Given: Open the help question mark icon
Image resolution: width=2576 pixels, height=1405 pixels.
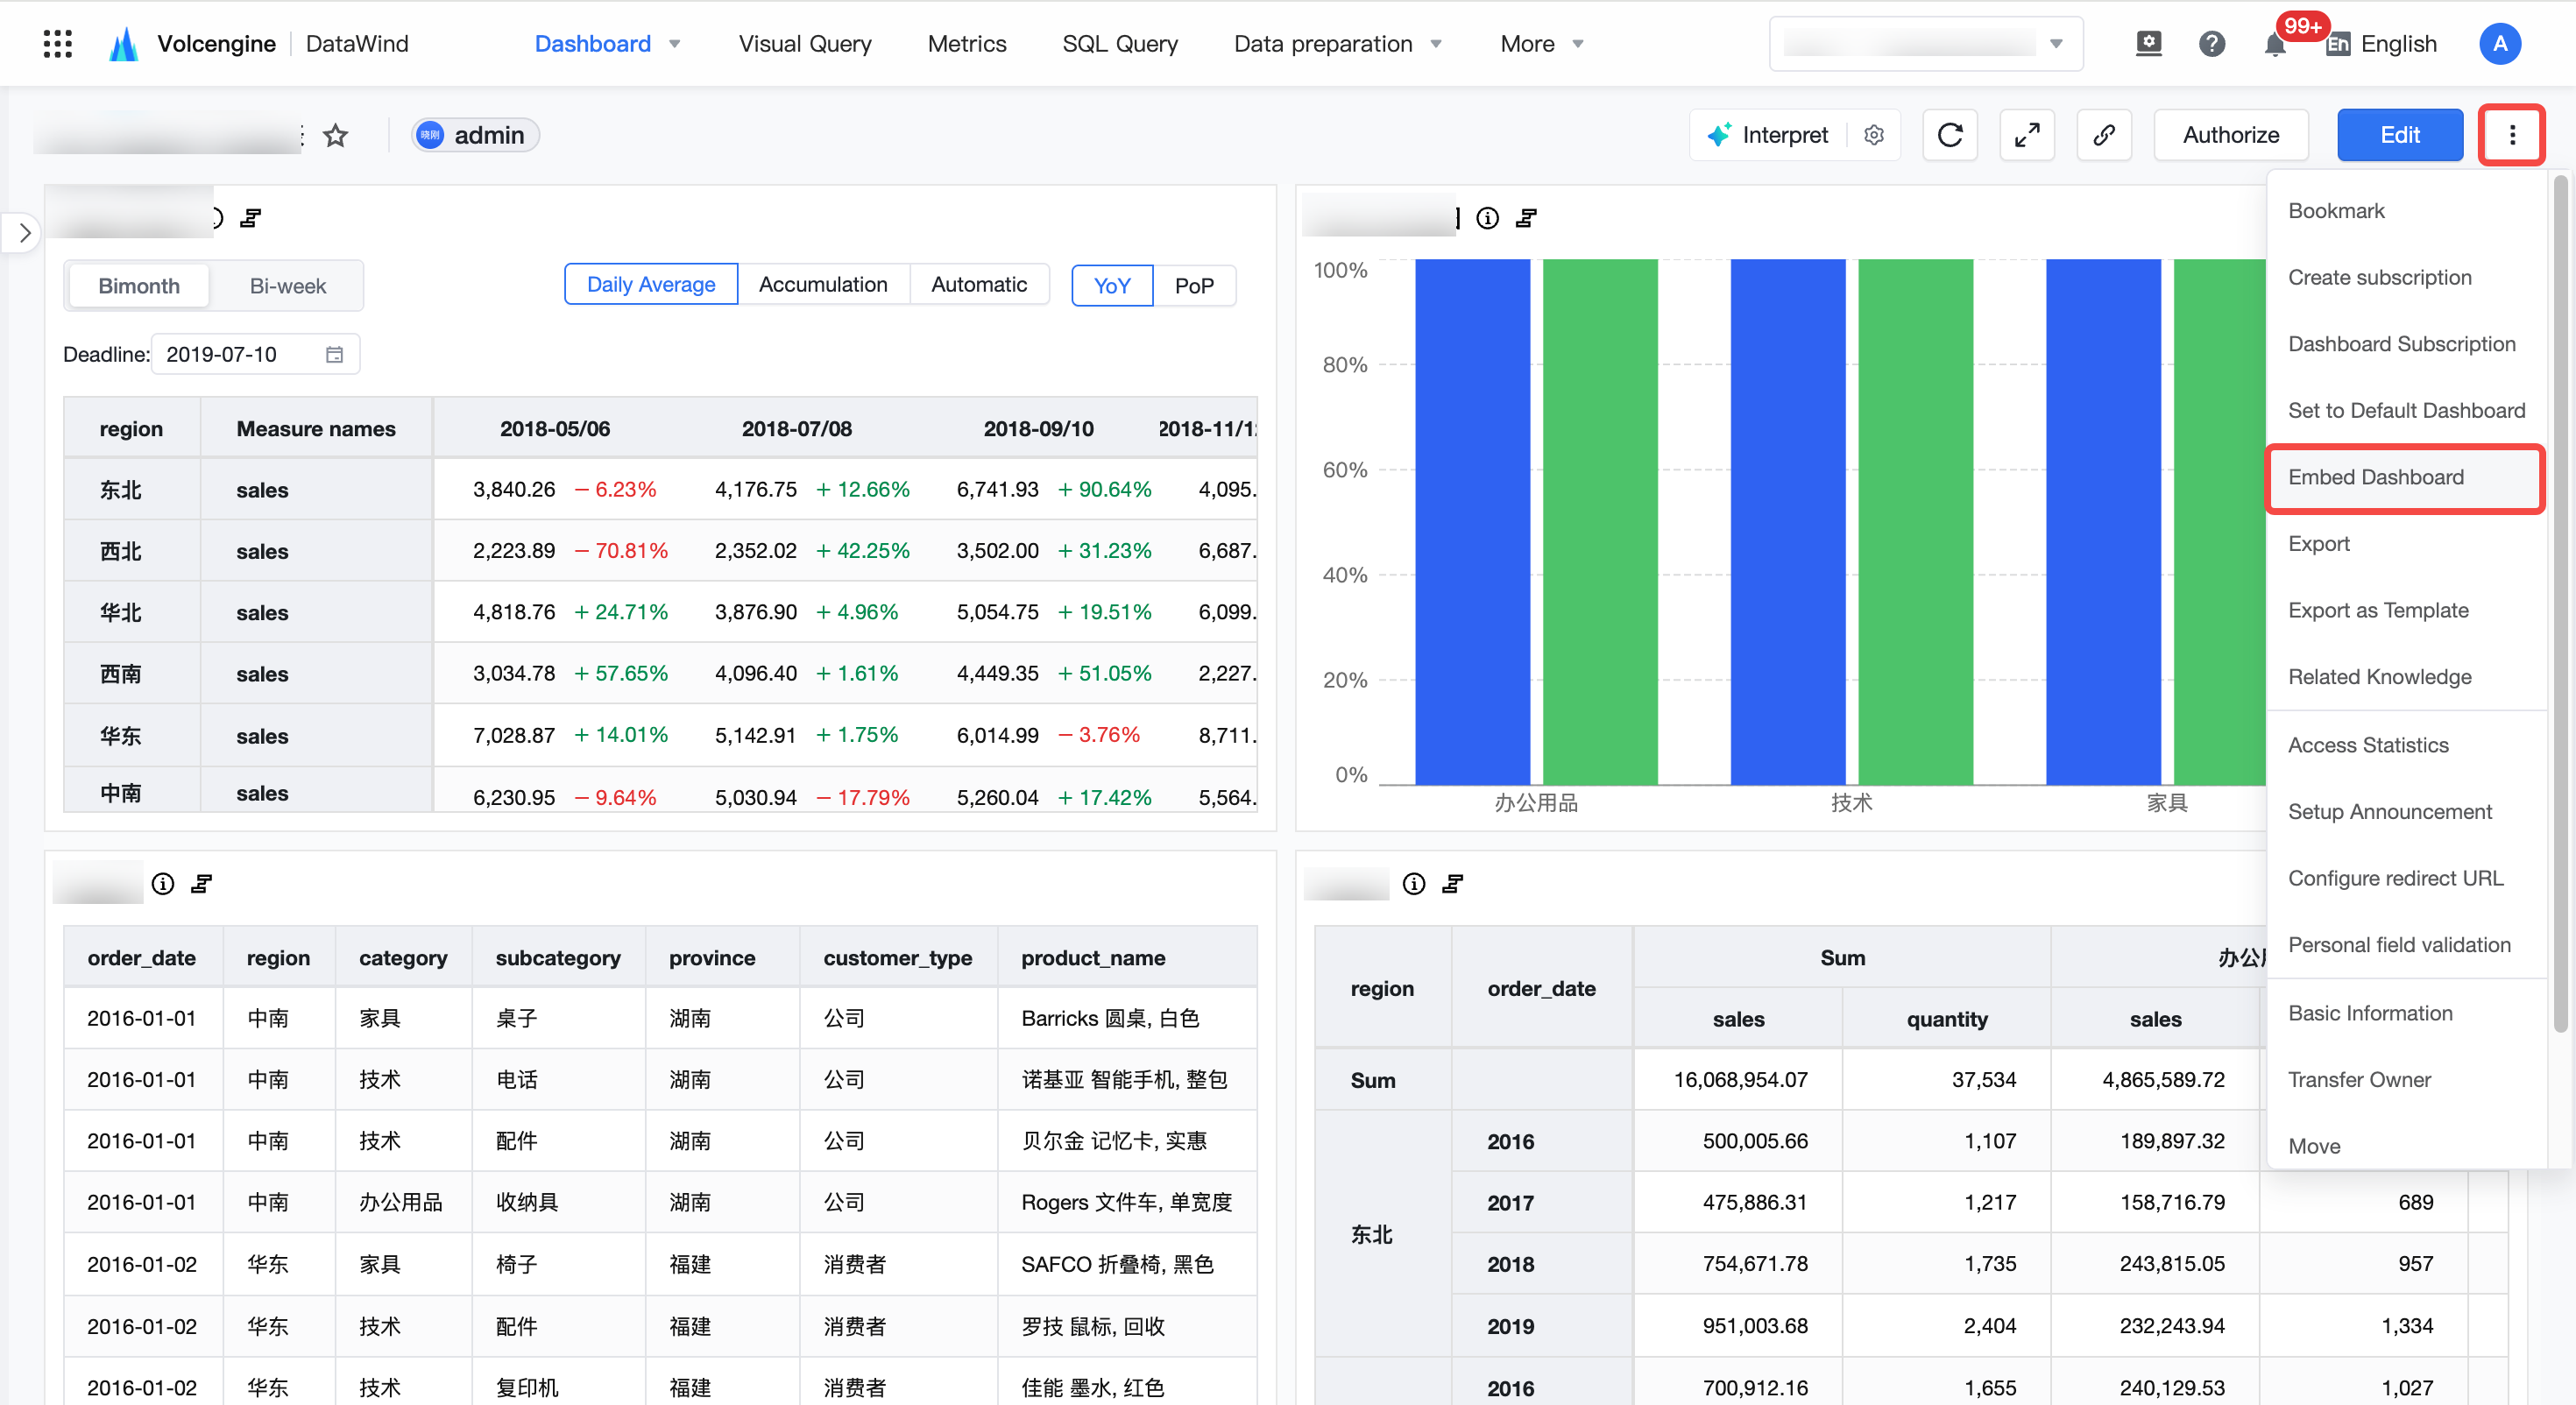Looking at the screenshot, I should 2212,44.
